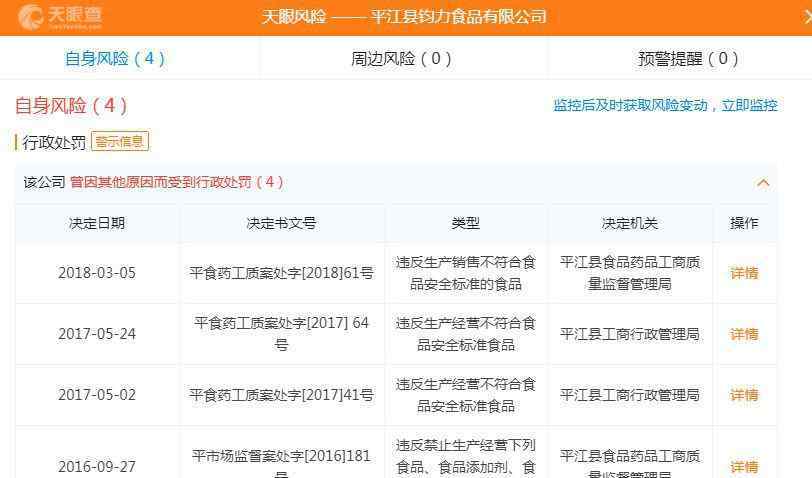This screenshot has width=812, height=478.
Task: Click the 决定日期 column header
Action: point(97,223)
